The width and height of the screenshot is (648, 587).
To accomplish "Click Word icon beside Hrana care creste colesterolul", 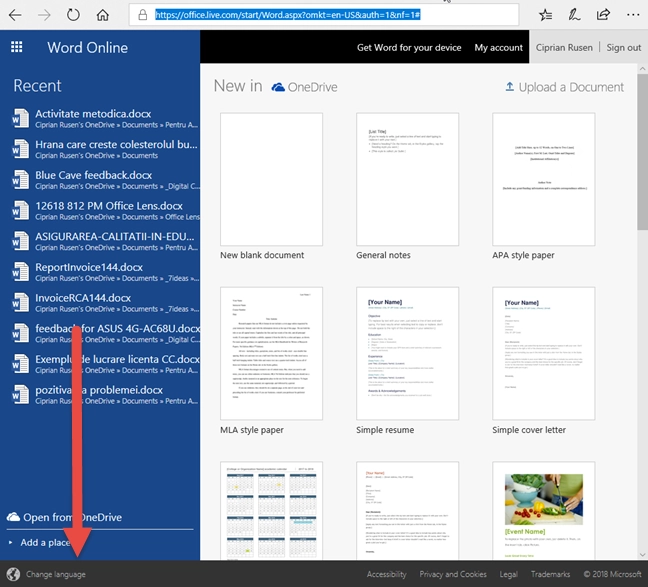I will point(20,149).
